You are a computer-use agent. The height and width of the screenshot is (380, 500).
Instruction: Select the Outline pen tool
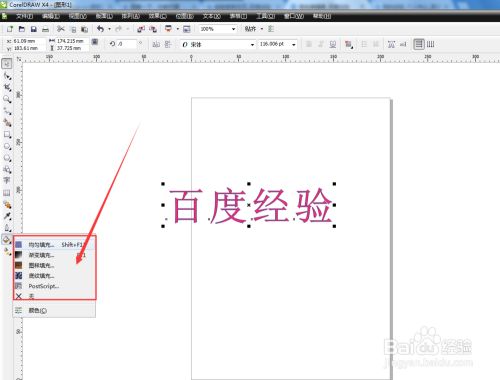pyautogui.click(x=7, y=228)
